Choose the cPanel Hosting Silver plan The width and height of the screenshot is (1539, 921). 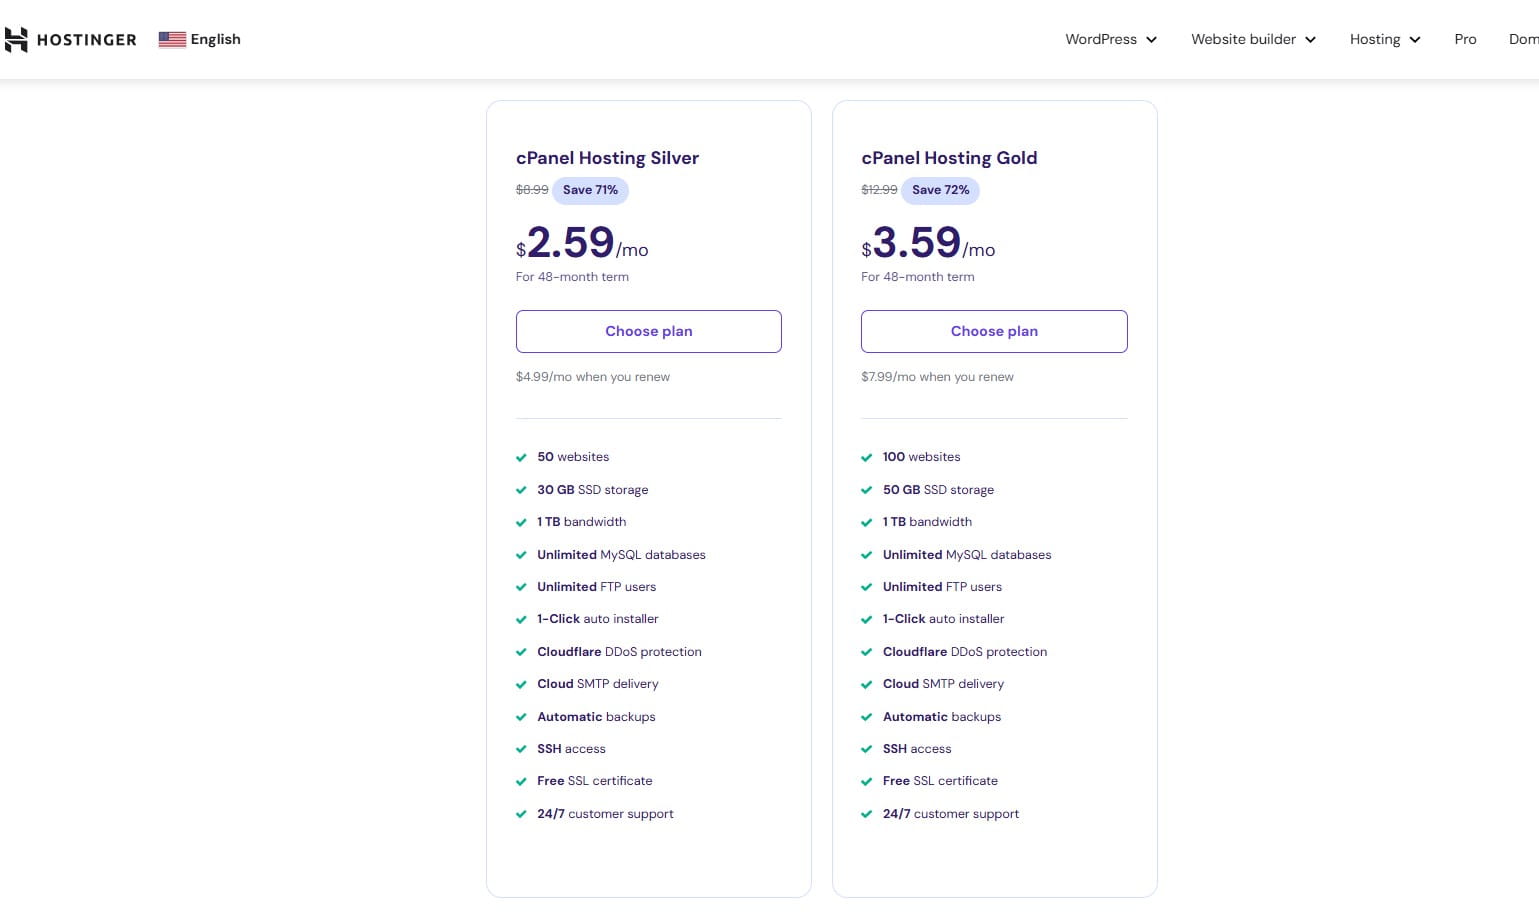click(x=648, y=331)
